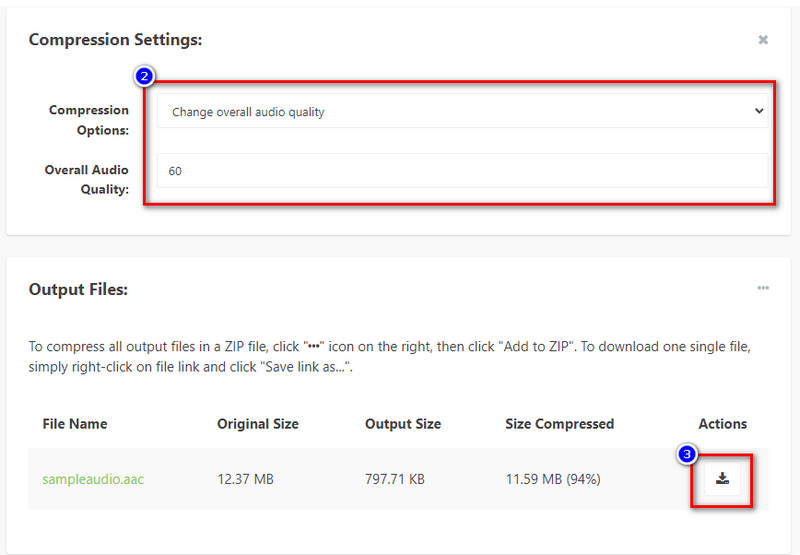Screen dimensions: 800x555
Task: Click the Output Files heading
Action: [x=78, y=289]
